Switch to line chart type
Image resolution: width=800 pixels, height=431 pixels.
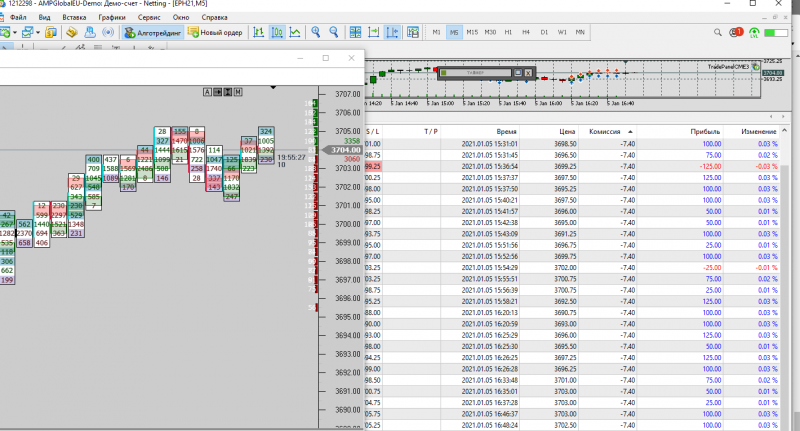click(x=295, y=33)
